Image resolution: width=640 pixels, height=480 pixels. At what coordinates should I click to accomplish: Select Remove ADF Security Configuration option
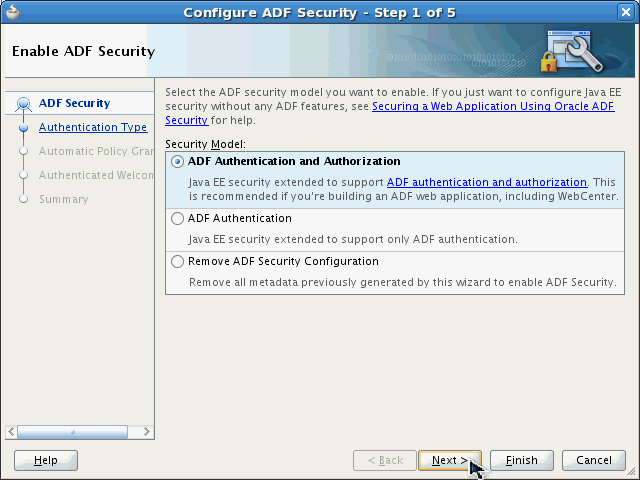[x=178, y=262]
